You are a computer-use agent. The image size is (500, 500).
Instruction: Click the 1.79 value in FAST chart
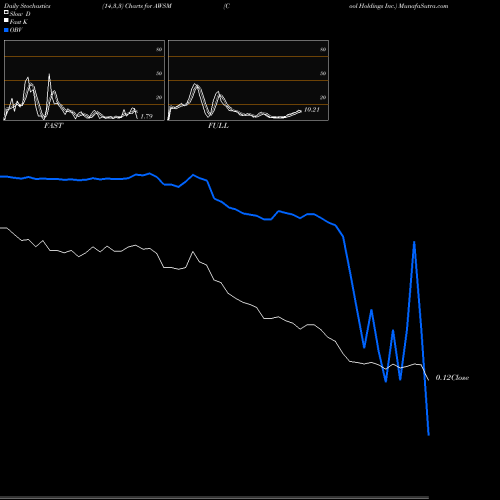(146, 116)
